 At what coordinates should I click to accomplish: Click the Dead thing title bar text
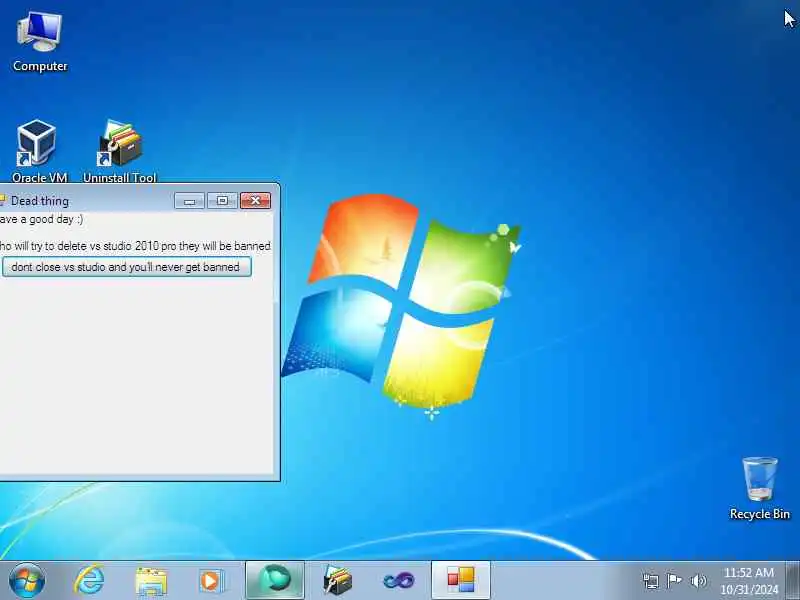[40, 201]
